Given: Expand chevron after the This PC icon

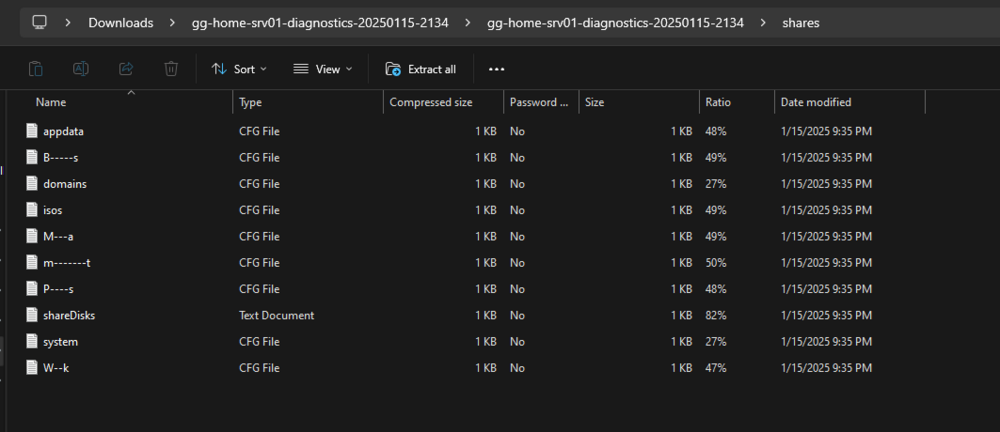Looking at the screenshot, I should click(x=68, y=23).
